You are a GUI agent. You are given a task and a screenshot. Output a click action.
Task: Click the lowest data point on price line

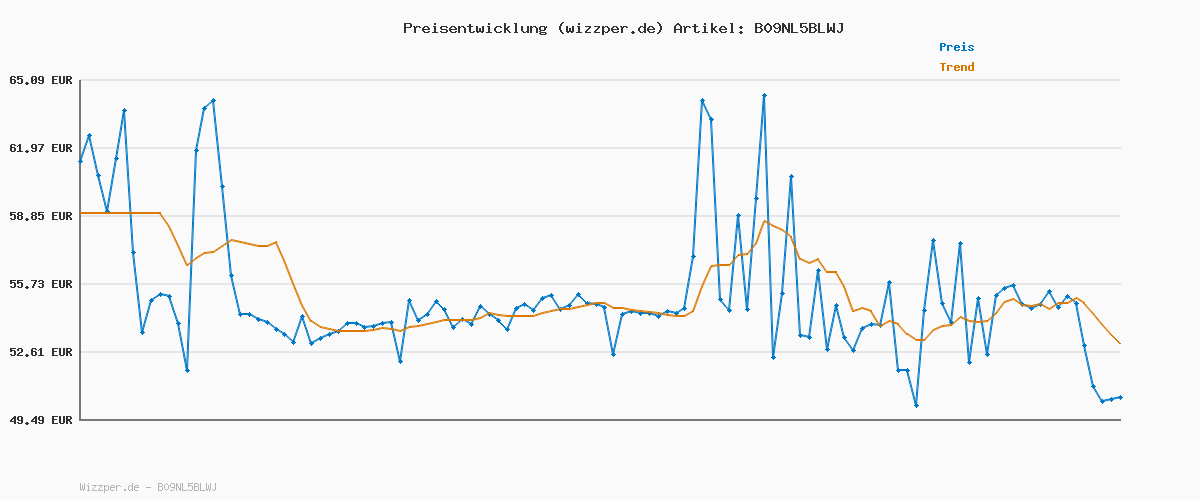pos(916,405)
